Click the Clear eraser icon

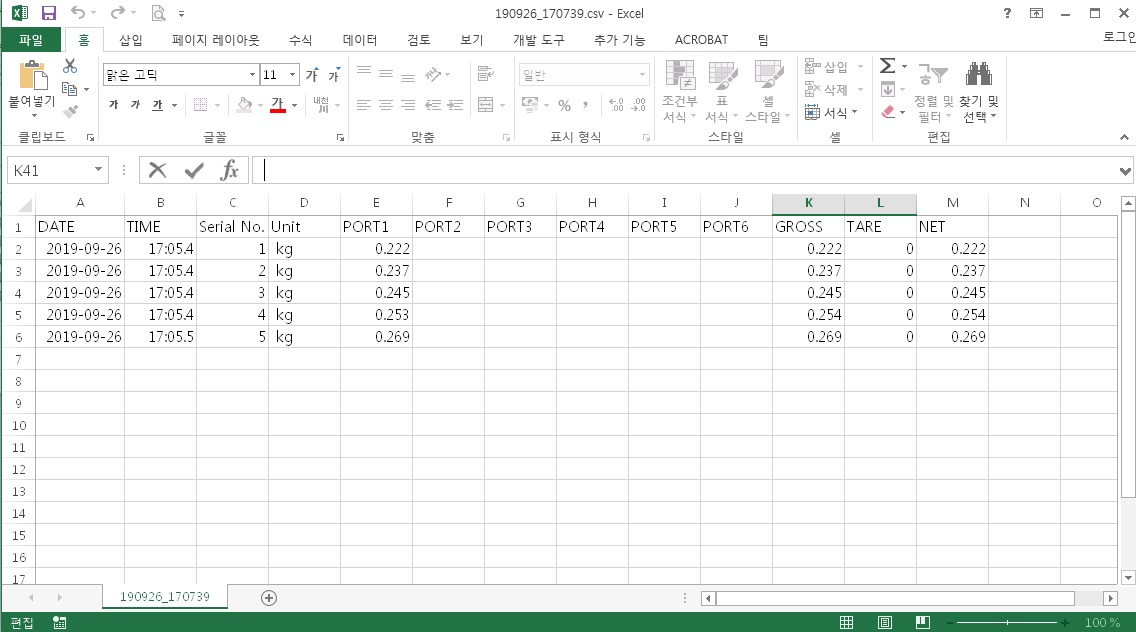tap(888, 112)
